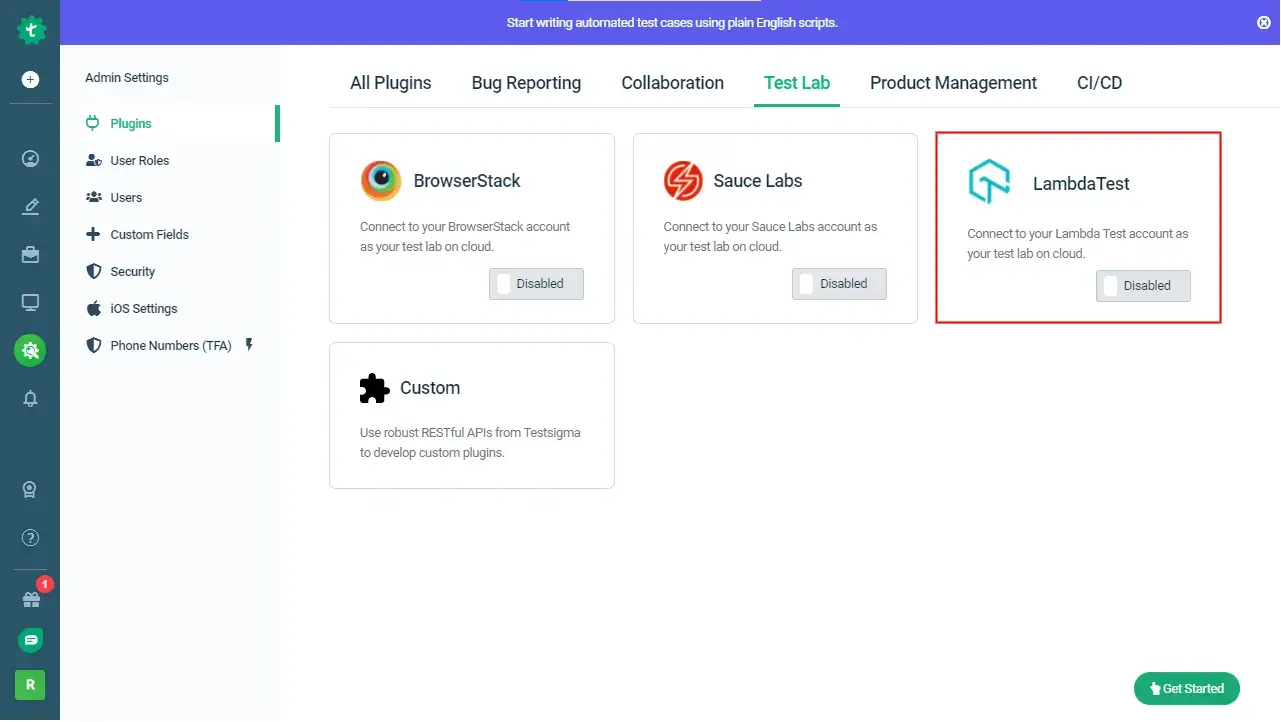Open the chat support icon
The height and width of the screenshot is (722, 1281).
30,639
